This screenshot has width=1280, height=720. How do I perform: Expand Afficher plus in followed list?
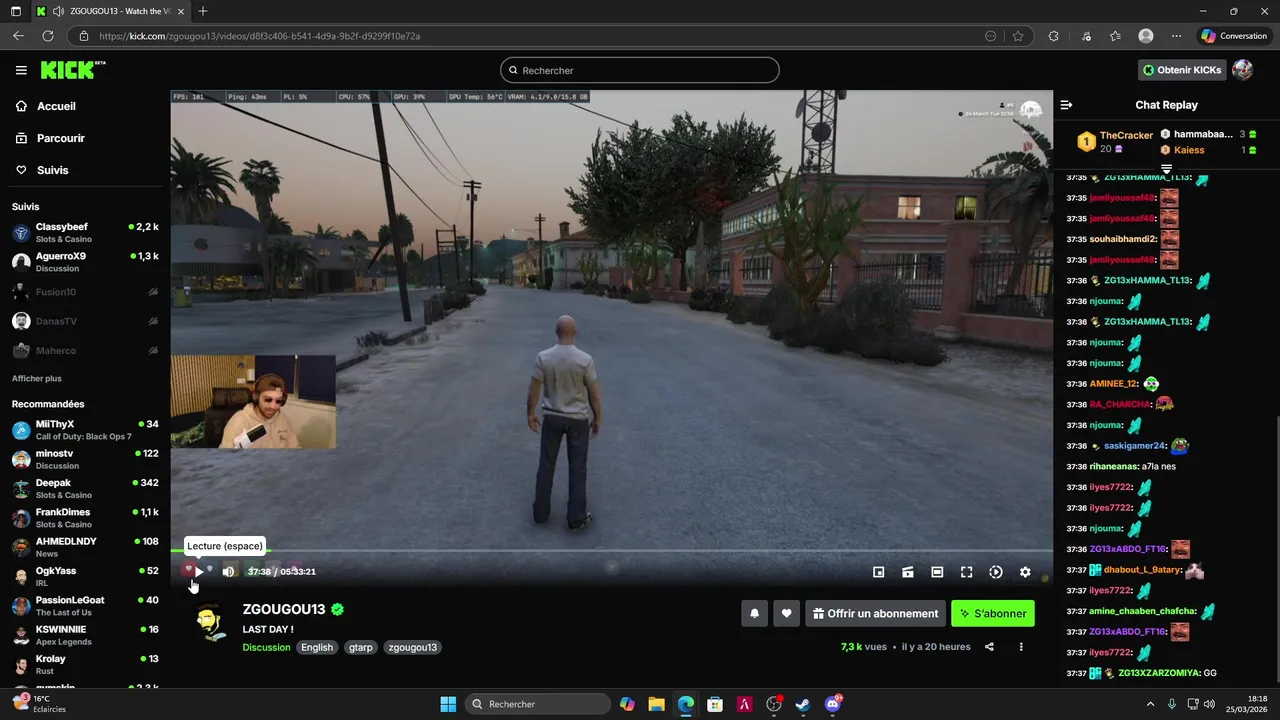[37, 379]
